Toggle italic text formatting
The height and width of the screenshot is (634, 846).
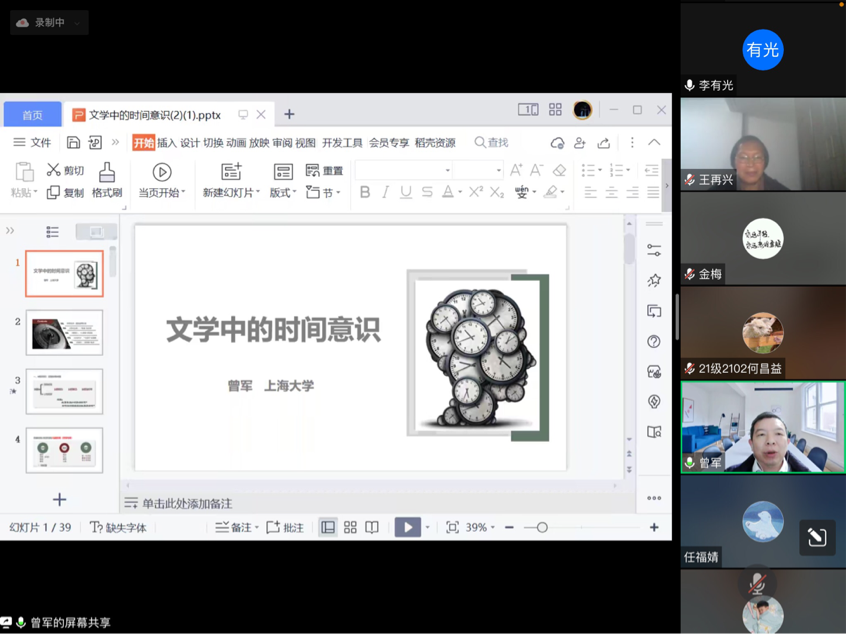click(385, 192)
